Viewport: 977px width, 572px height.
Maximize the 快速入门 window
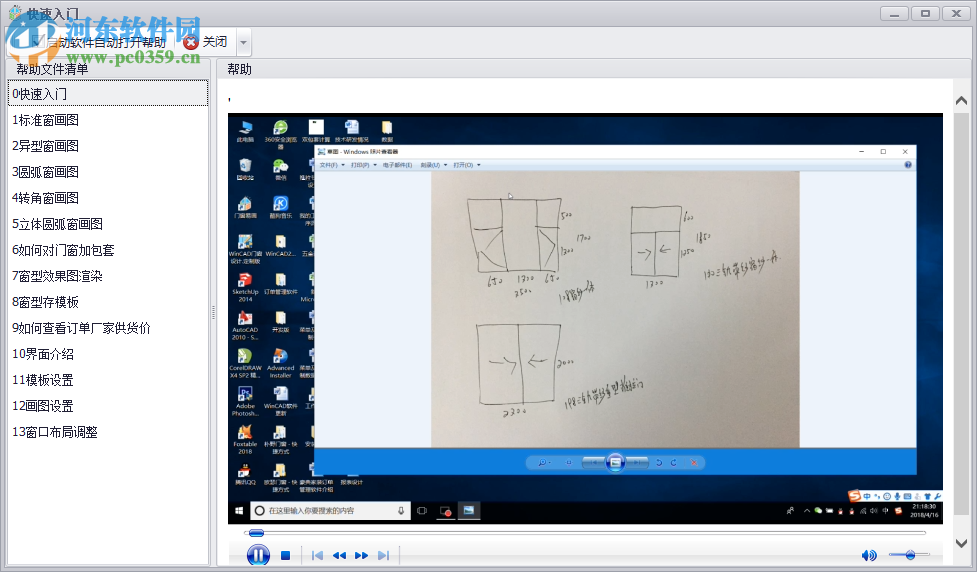pos(925,13)
